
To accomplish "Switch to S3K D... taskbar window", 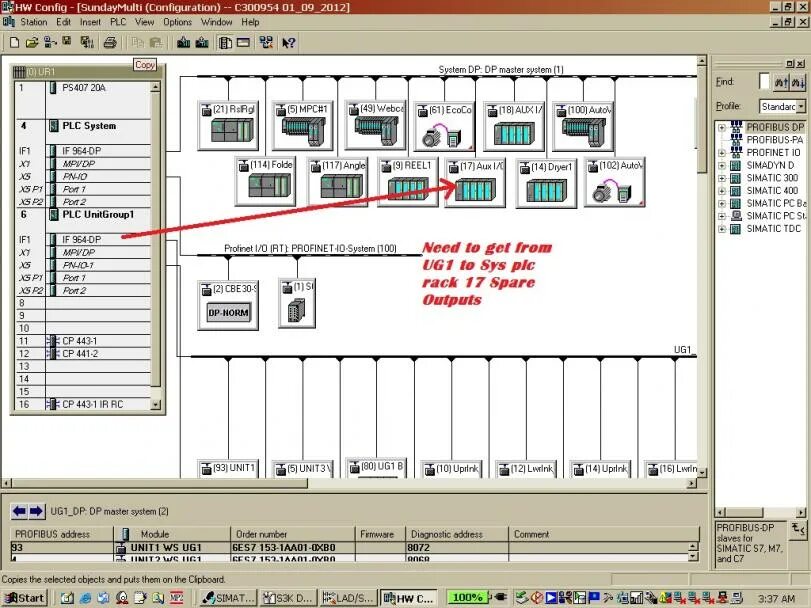I will point(288,598).
